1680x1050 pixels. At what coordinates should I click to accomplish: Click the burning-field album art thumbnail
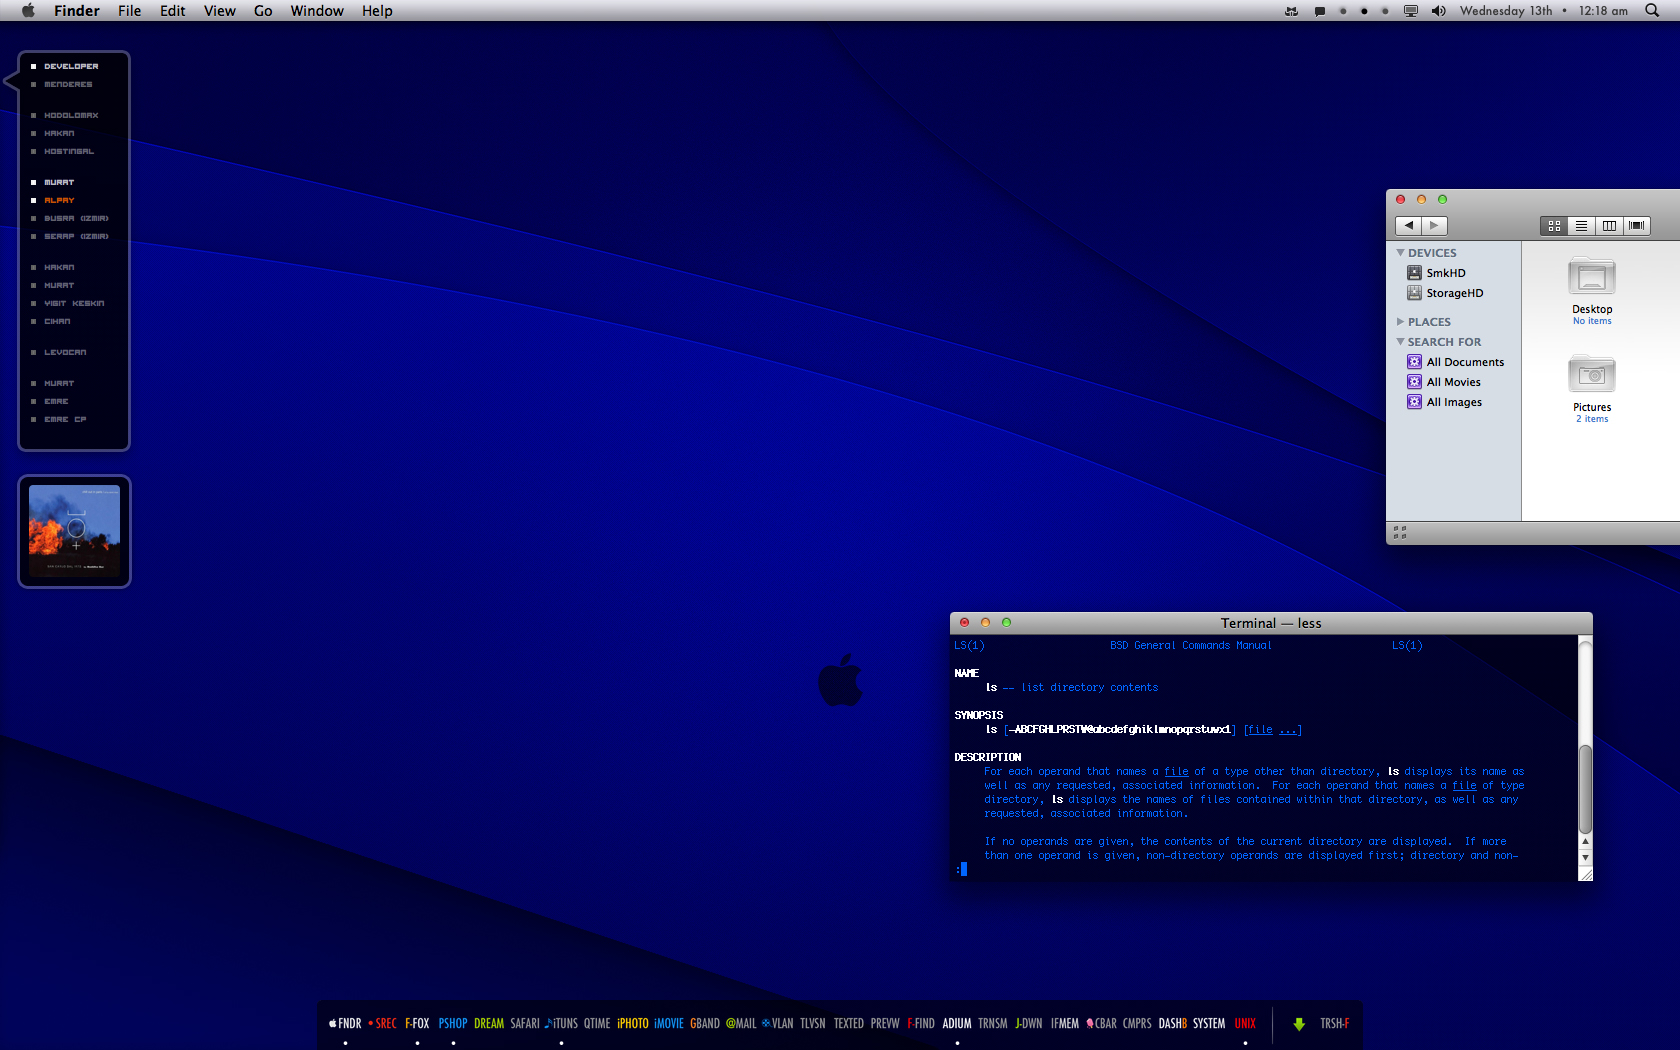pyautogui.click(x=74, y=531)
